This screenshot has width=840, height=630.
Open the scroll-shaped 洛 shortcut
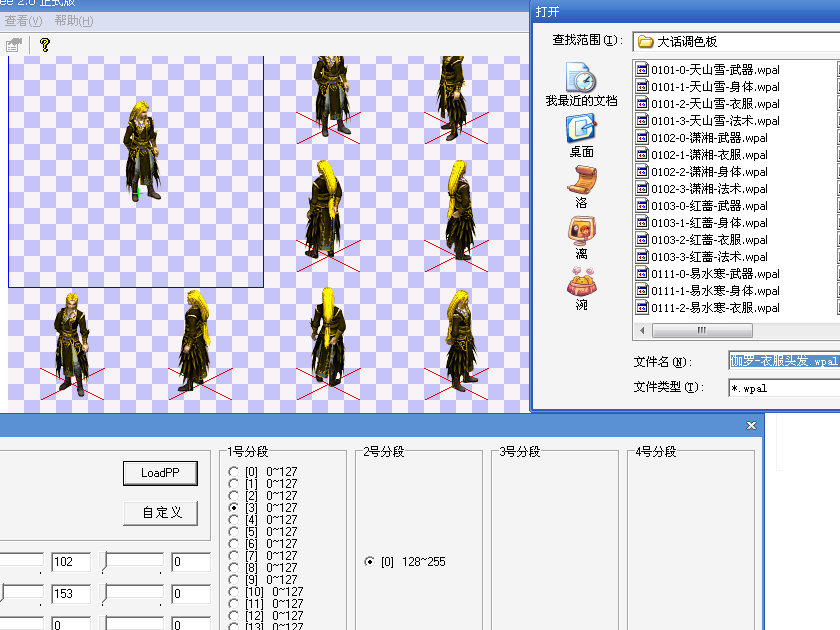point(581,187)
